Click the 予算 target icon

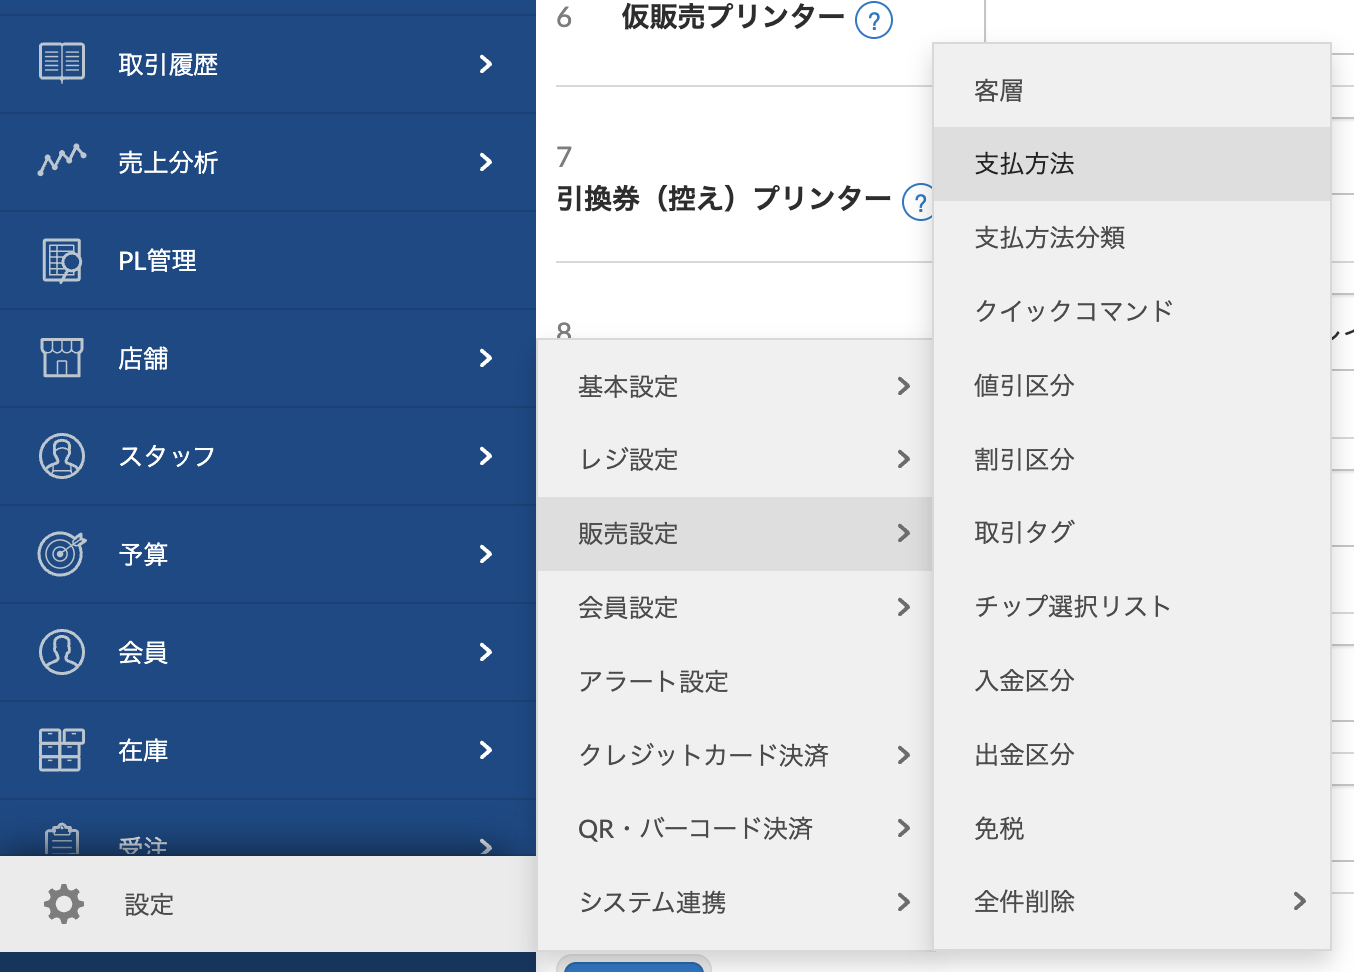(x=61, y=554)
